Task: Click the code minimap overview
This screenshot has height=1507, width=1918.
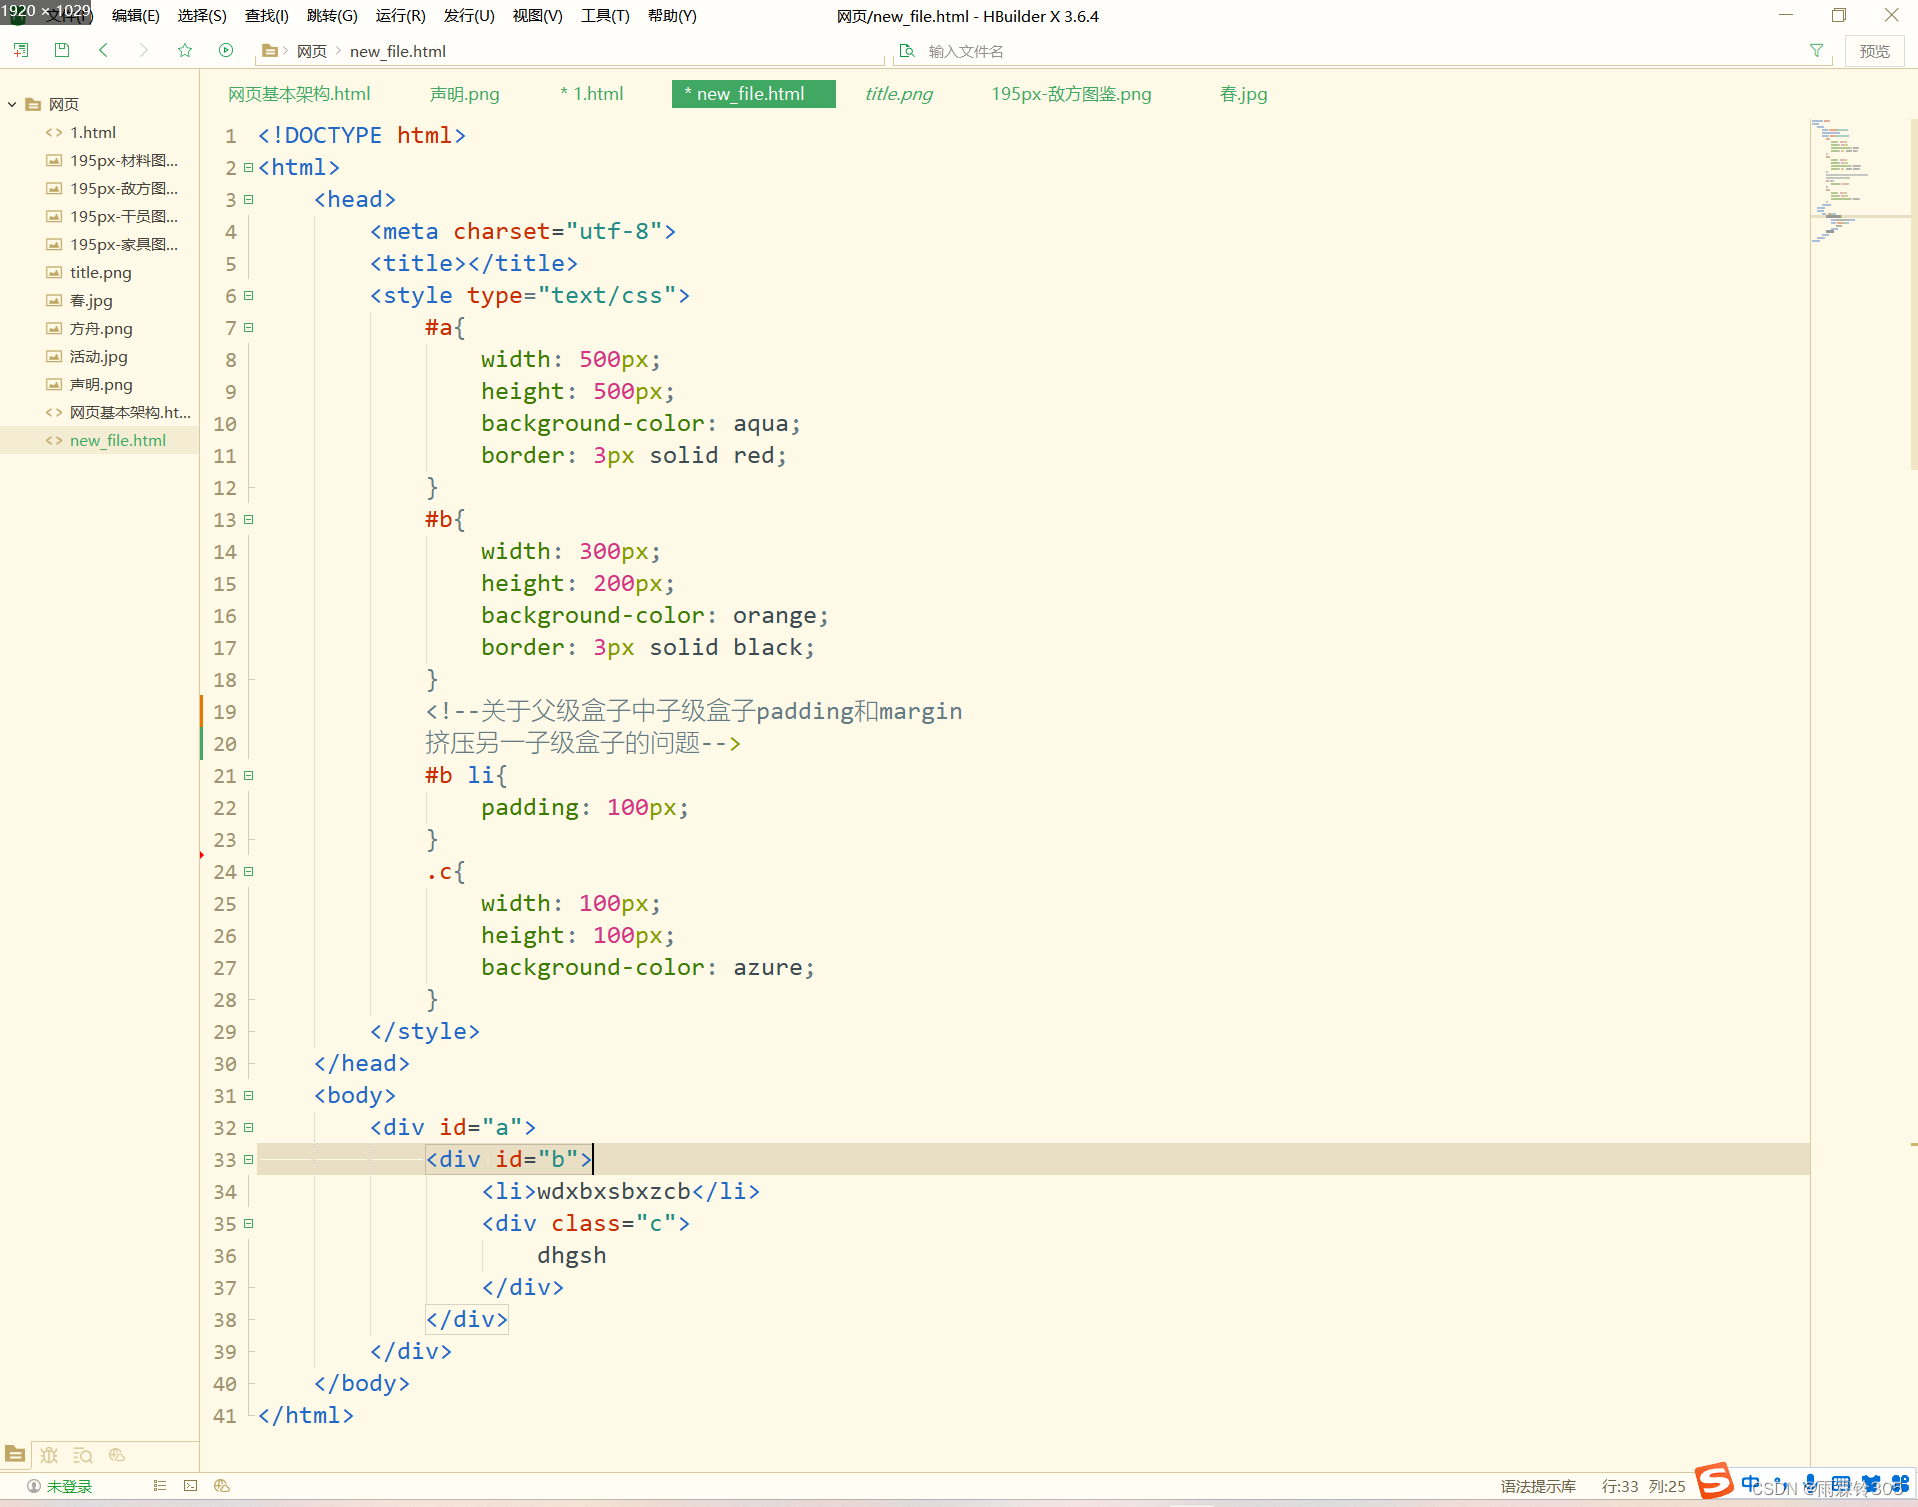Action: 1859,180
